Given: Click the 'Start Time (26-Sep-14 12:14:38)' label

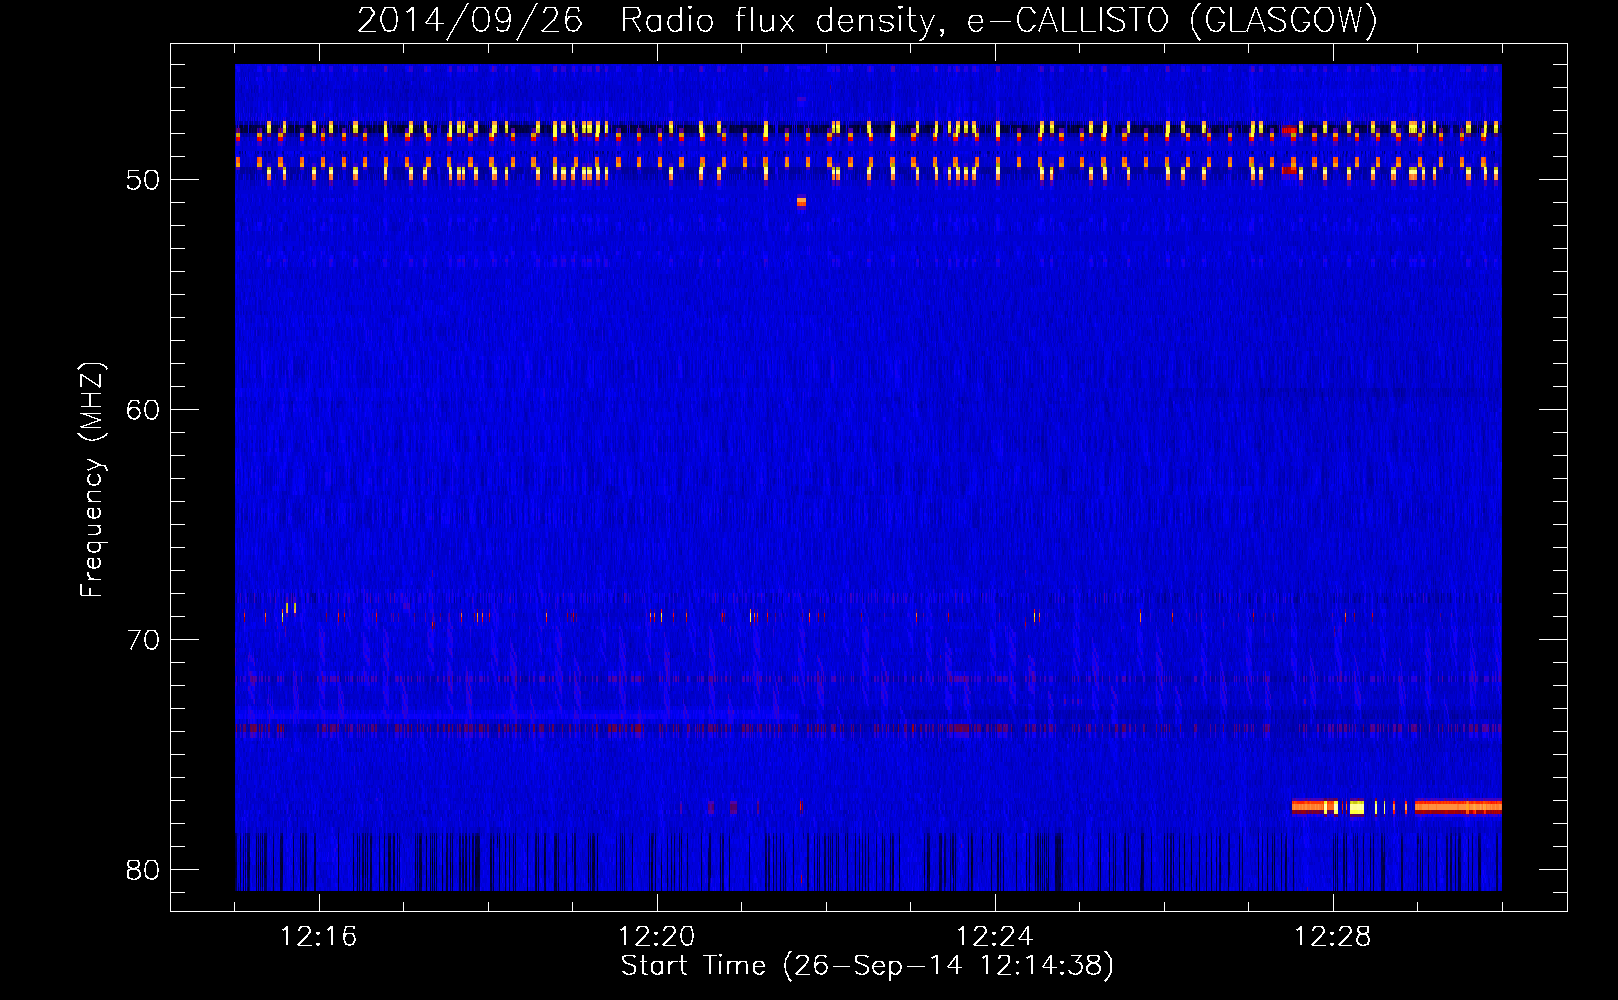Looking at the screenshot, I should (x=867, y=966).
